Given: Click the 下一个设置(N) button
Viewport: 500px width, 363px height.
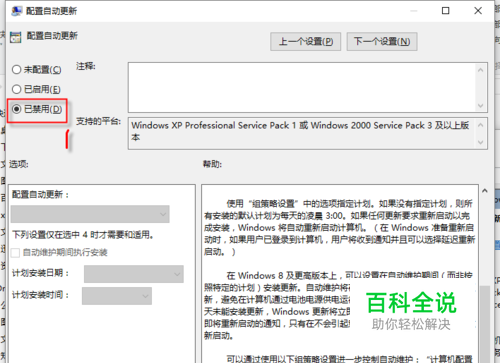Looking at the screenshot, I should click(x=382, y=42).
